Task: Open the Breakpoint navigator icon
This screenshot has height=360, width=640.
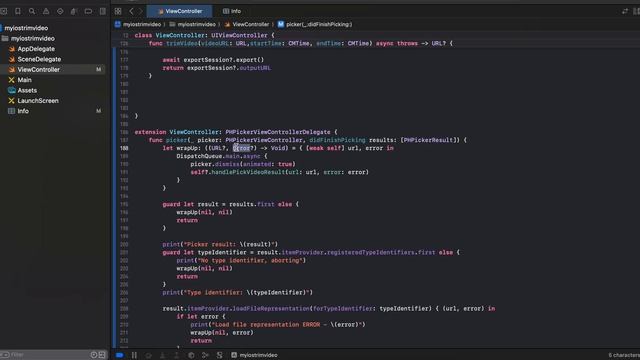Action: tap(88, 11)
